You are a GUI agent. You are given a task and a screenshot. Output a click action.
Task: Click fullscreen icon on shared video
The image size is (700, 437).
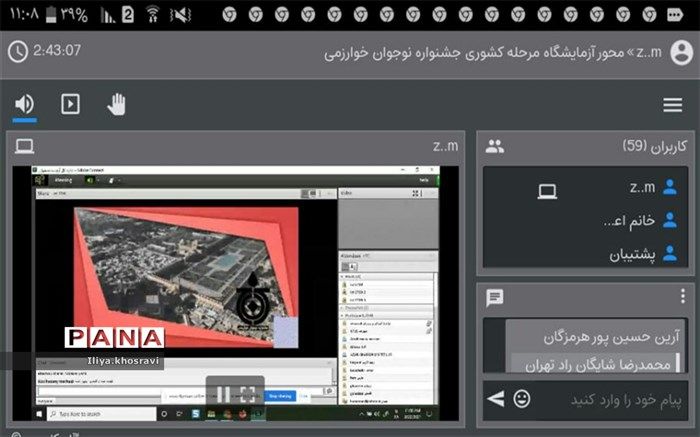pos(249,392)
